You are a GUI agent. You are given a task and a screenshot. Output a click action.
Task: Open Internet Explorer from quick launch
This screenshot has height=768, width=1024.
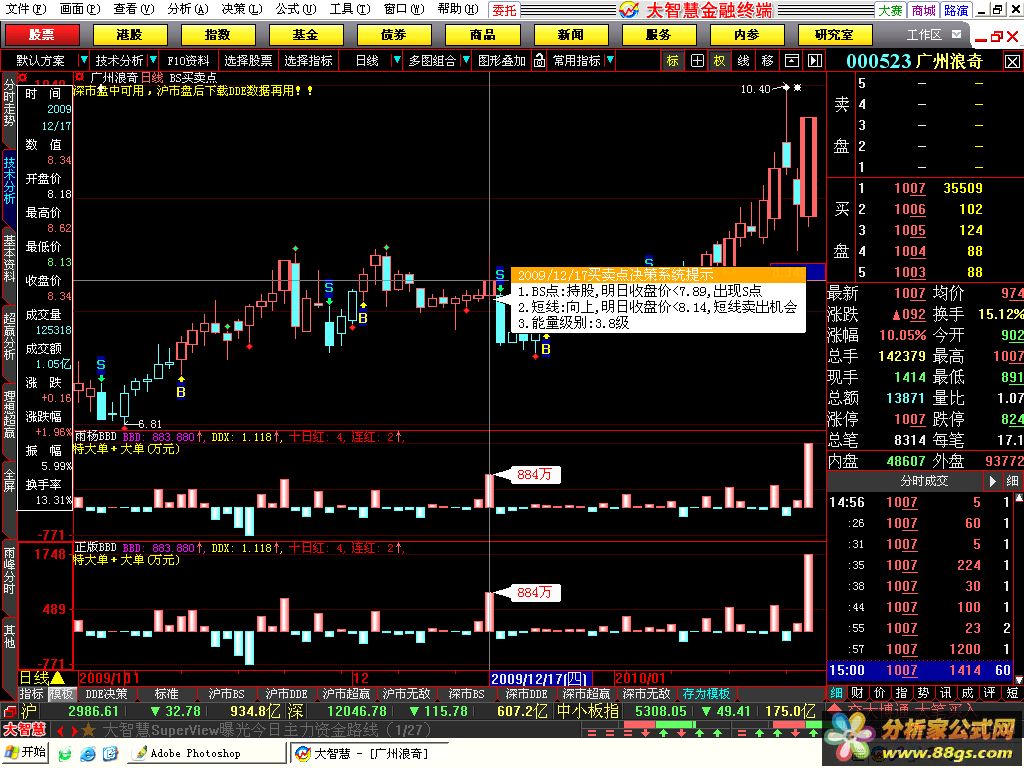88,754
